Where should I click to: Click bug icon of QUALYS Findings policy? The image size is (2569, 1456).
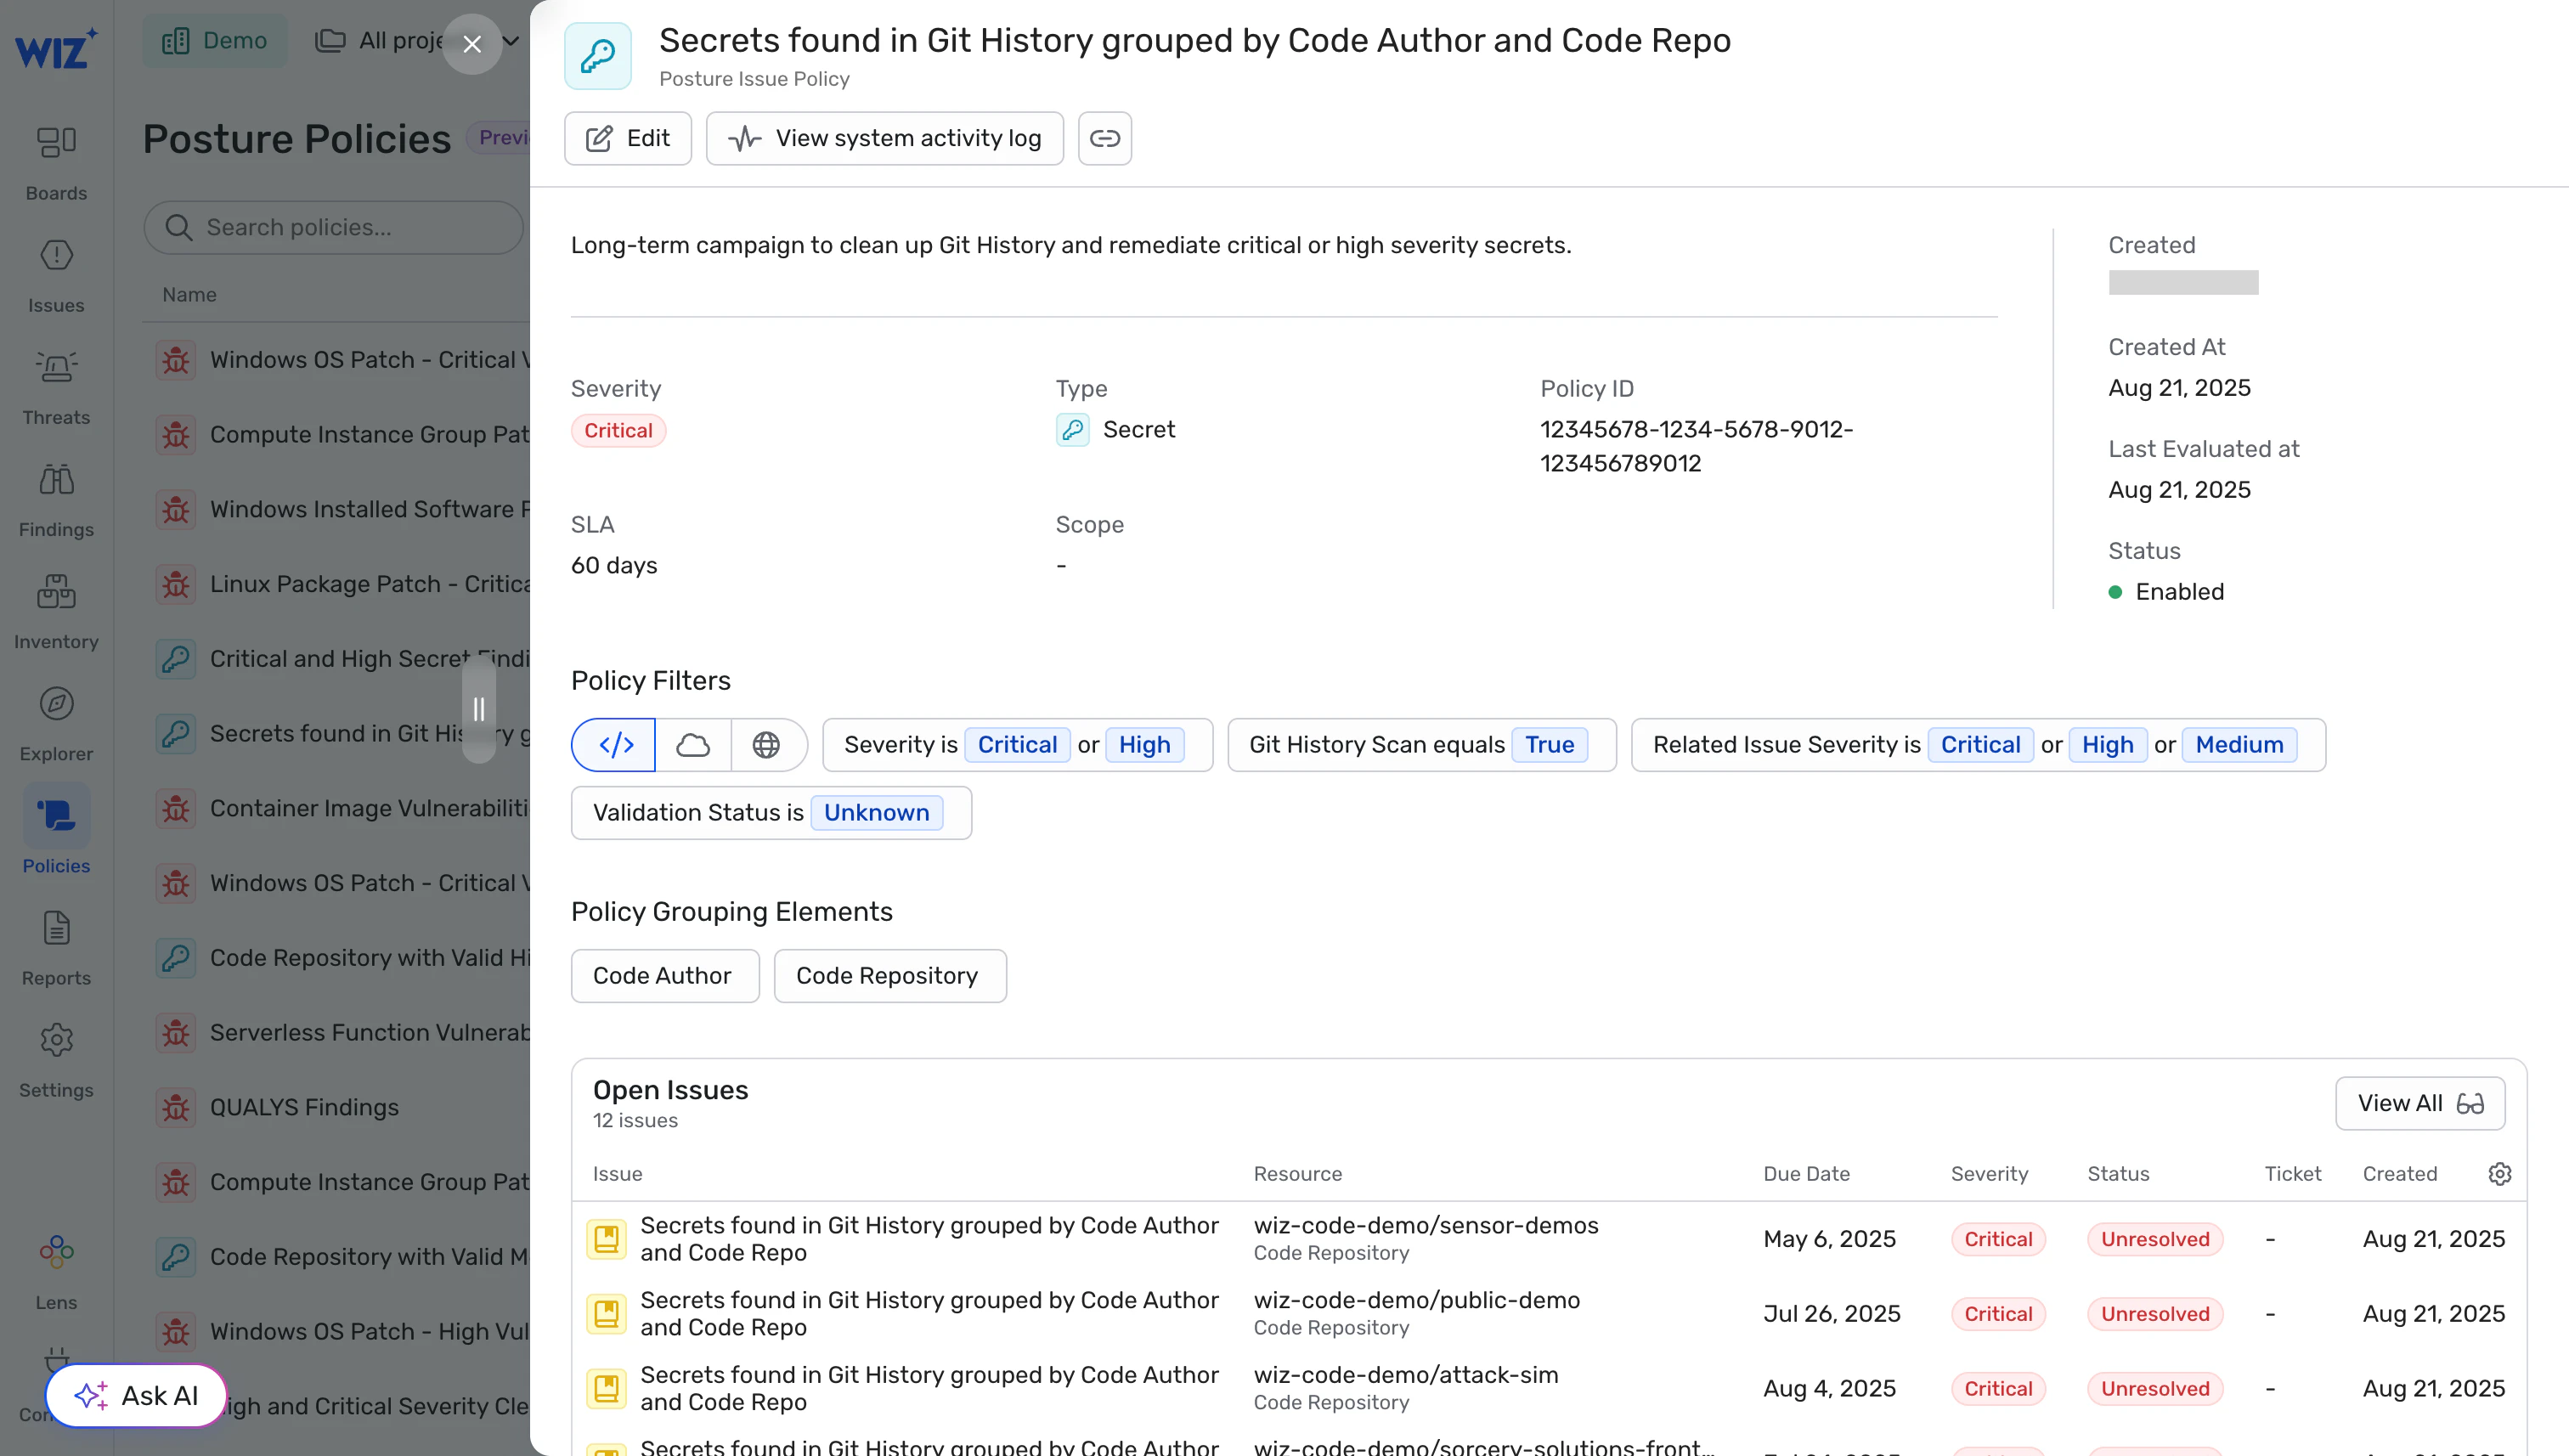pos(176,1107)
